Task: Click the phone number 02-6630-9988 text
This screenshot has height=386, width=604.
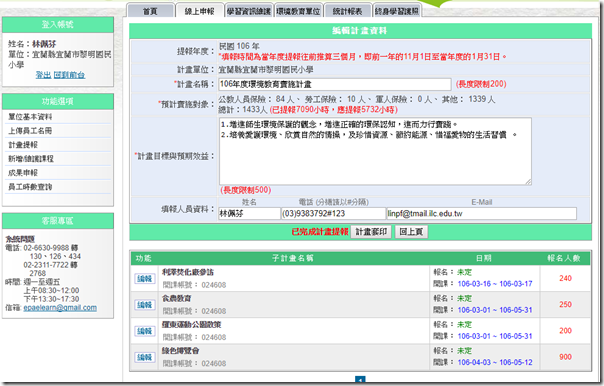Action: pyautogui.click(x=46, y=248)
